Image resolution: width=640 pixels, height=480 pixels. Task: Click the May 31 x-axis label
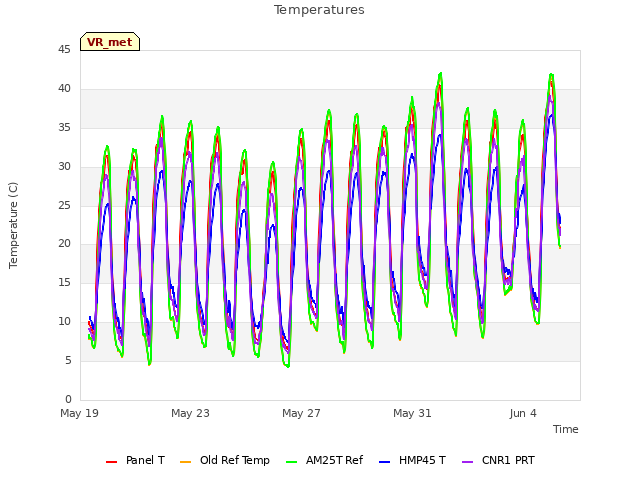tap(412, 413)
